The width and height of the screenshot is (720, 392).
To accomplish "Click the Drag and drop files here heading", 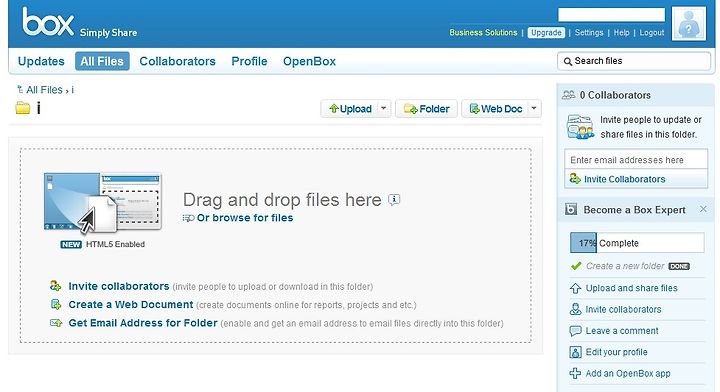I will [282, 200].
